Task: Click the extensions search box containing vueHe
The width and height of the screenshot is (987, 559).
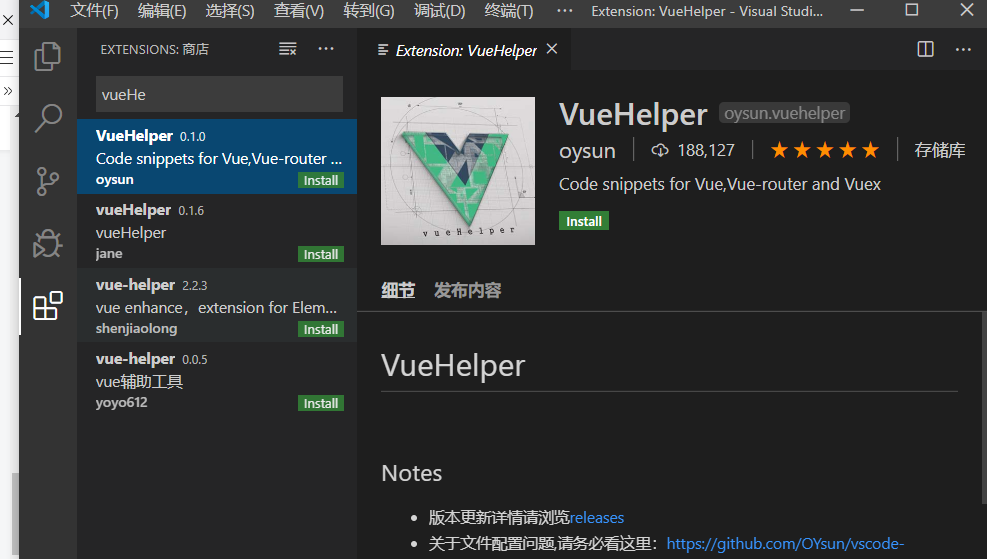Action: [x=219, y=94]
